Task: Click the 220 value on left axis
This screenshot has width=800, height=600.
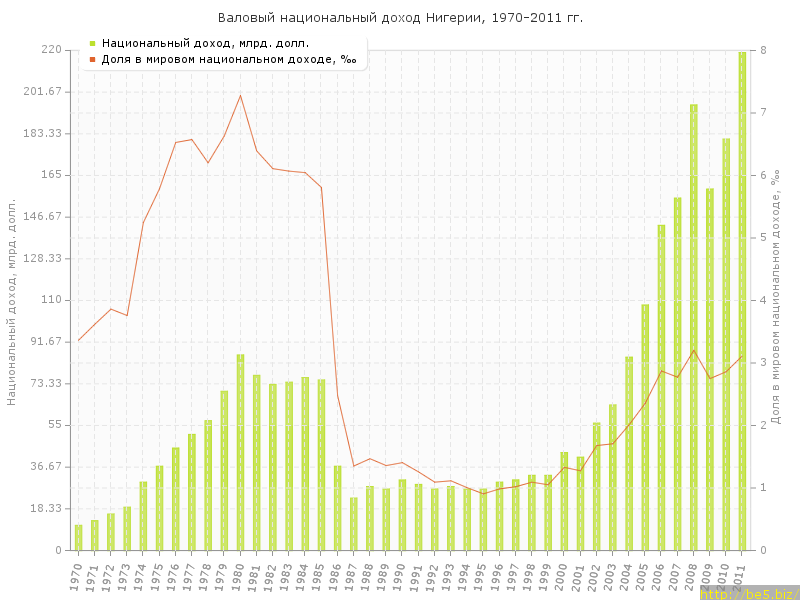Action: (x=51, y=50)
